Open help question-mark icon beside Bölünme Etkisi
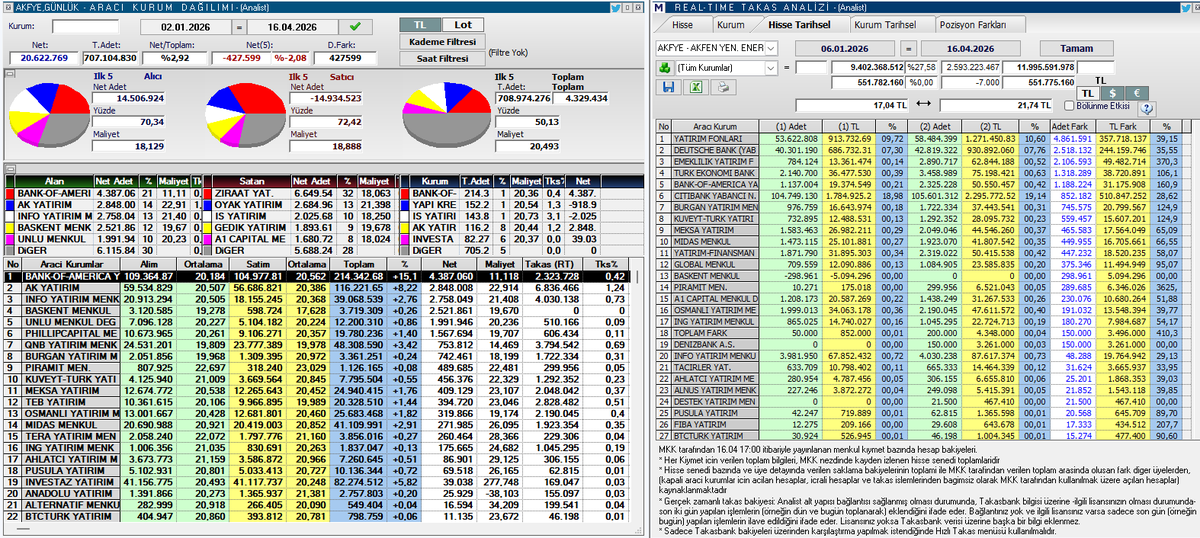The image size is (1200, 538). [1147, 108]
